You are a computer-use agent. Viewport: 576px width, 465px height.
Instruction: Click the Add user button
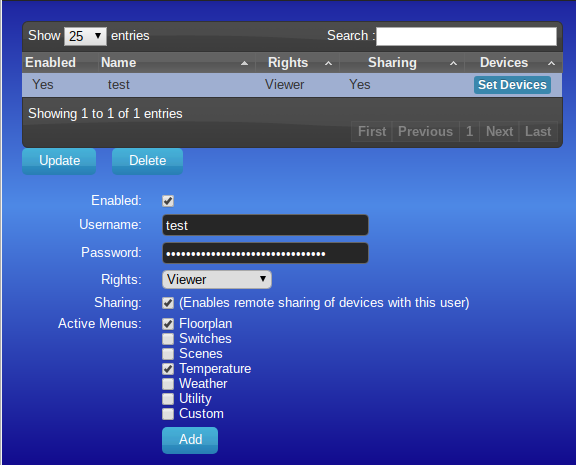(190, 440)
